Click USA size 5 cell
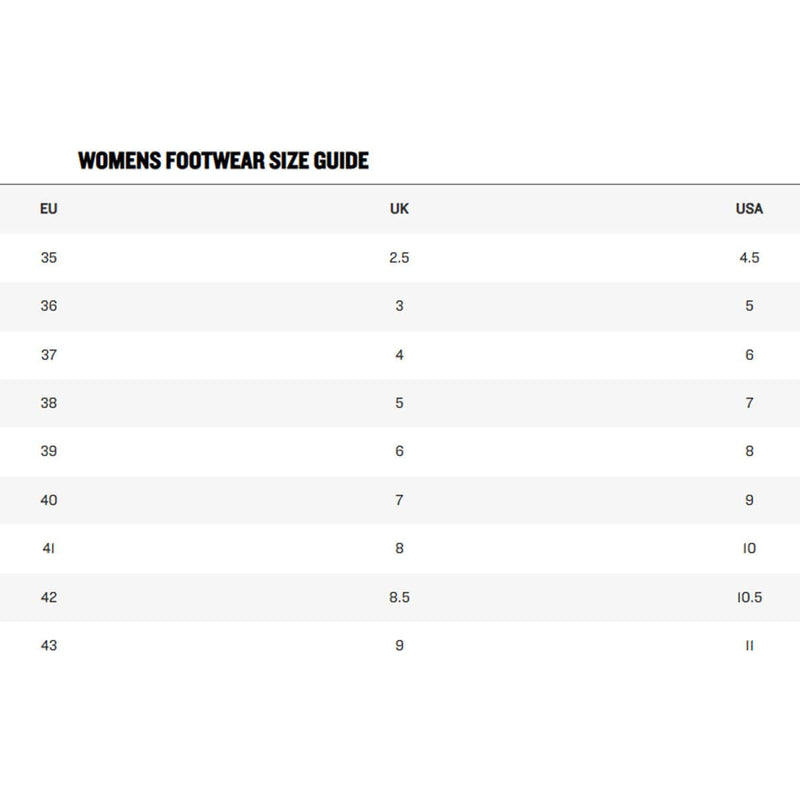The height and width of the screenshot is (800, 800). tap(749, 306)
